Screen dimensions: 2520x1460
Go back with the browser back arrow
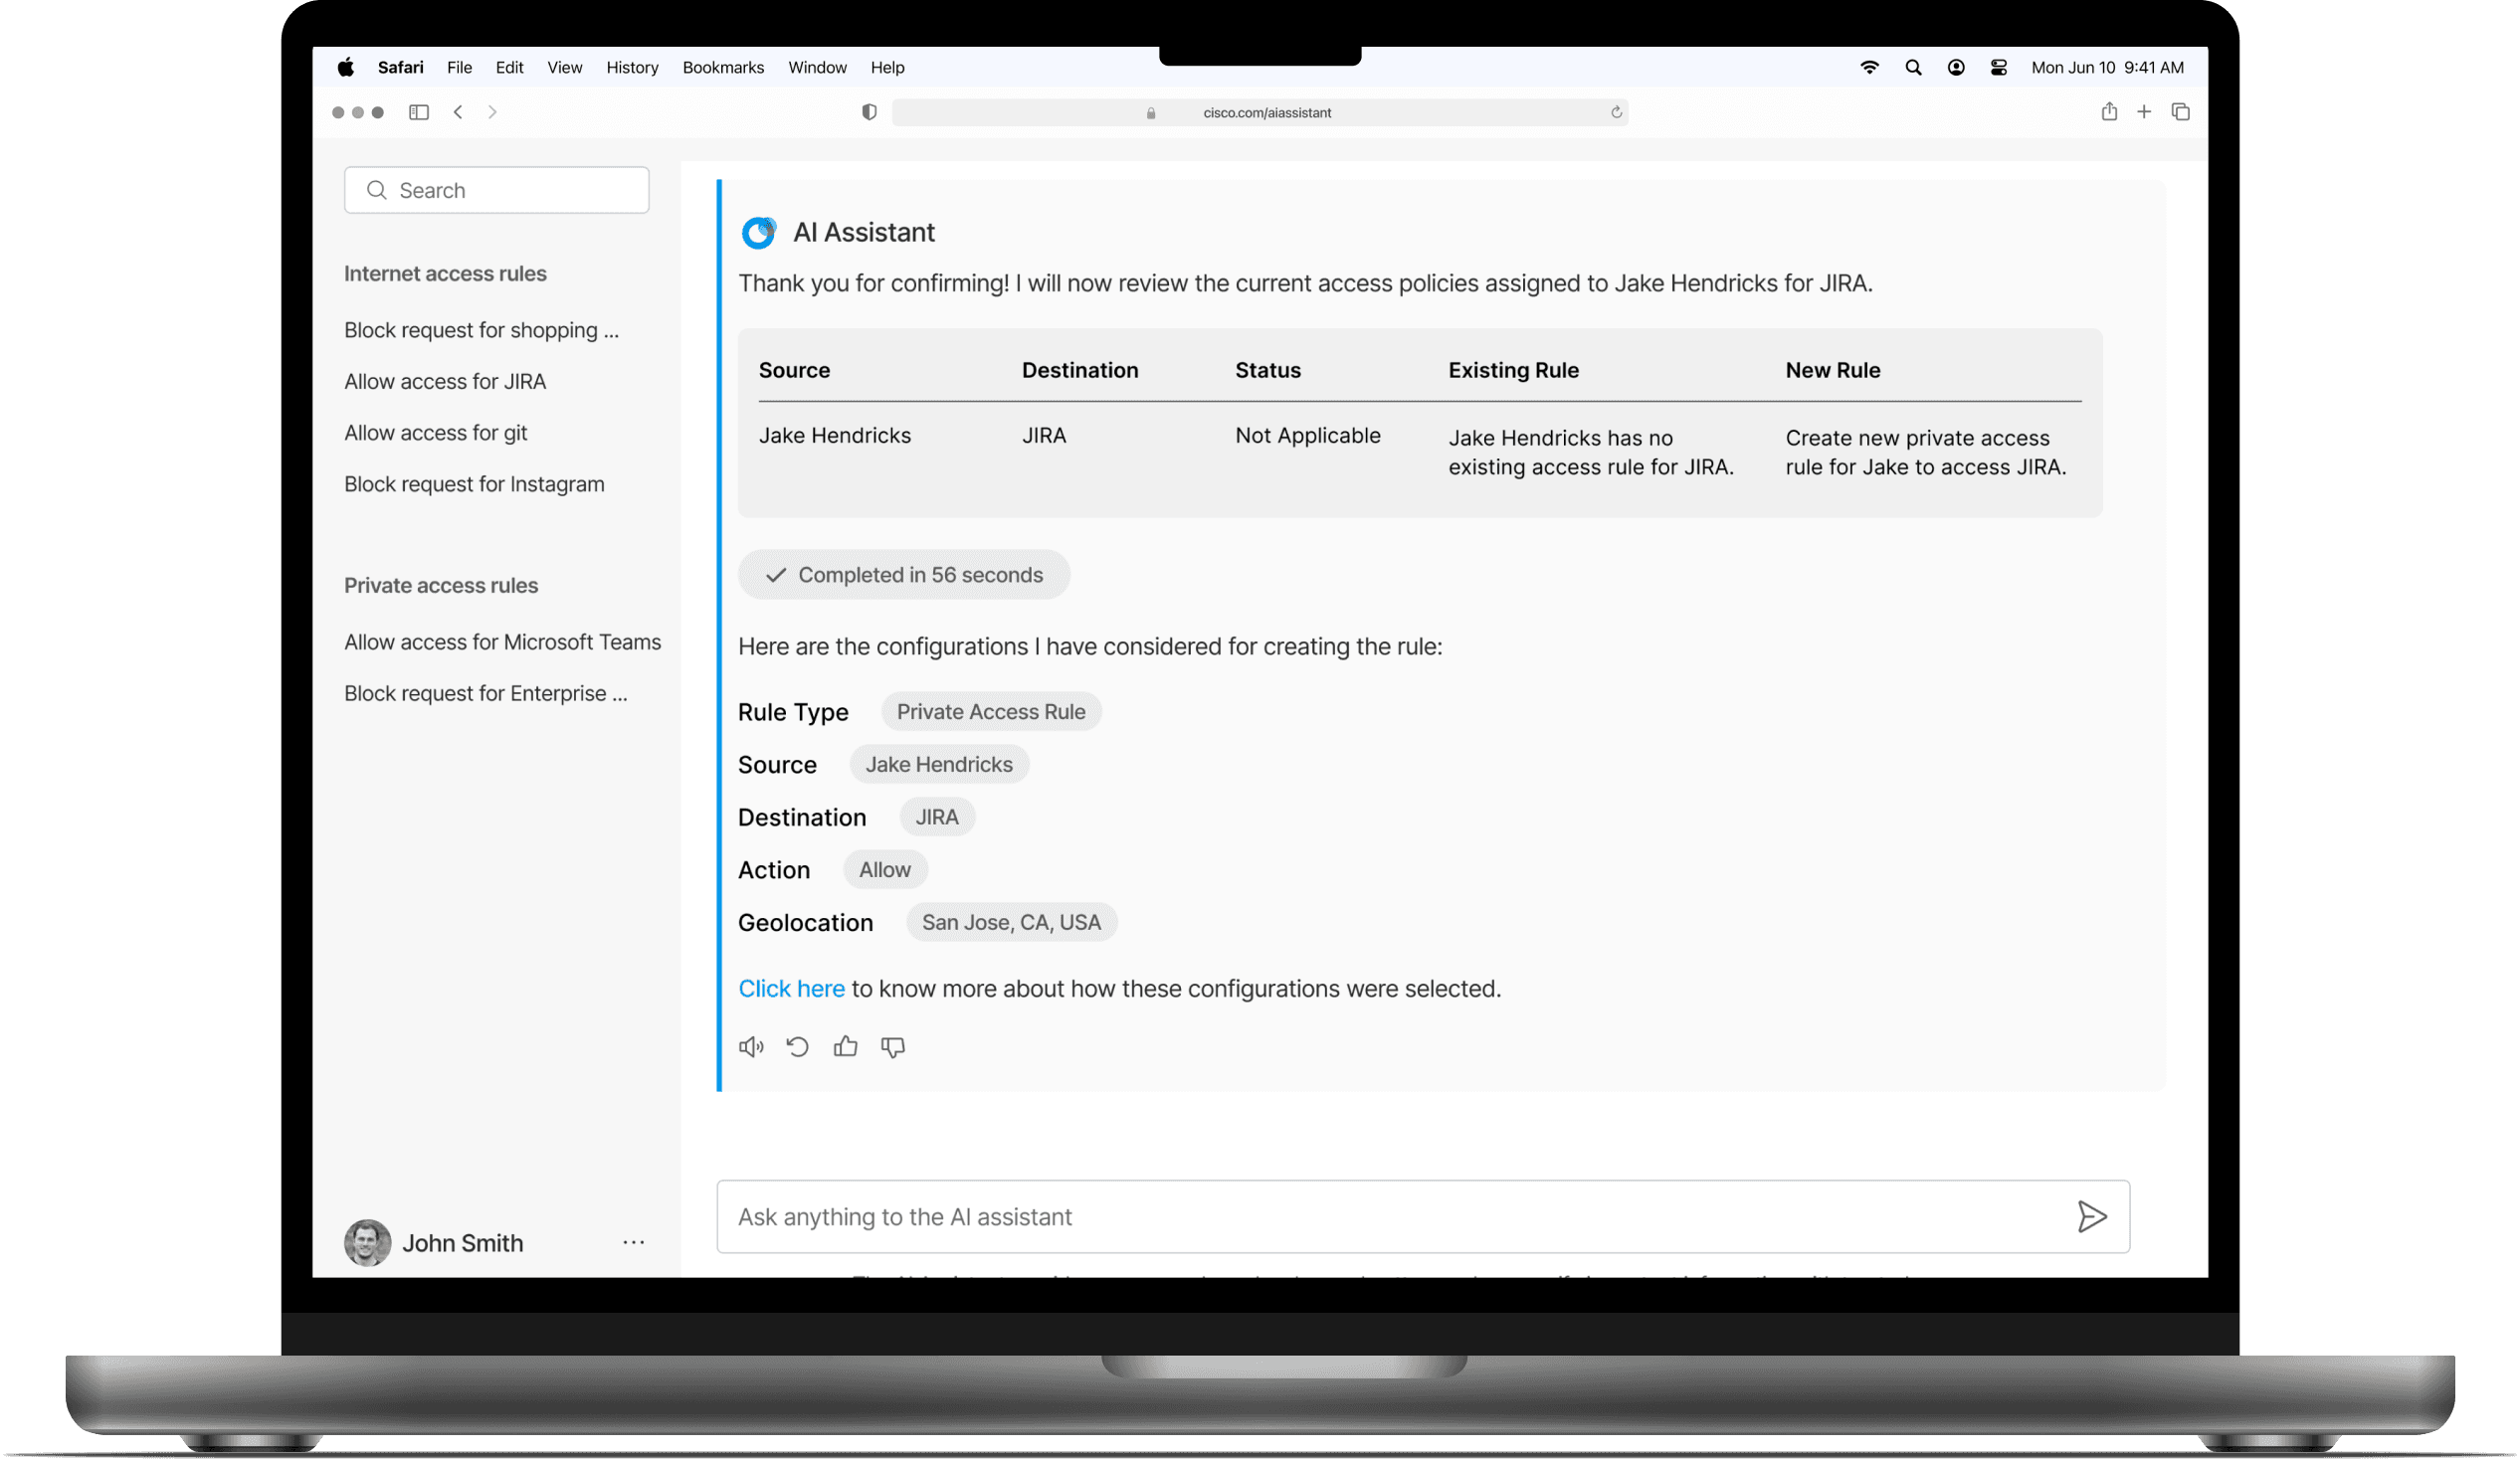[x=458, y=112]
